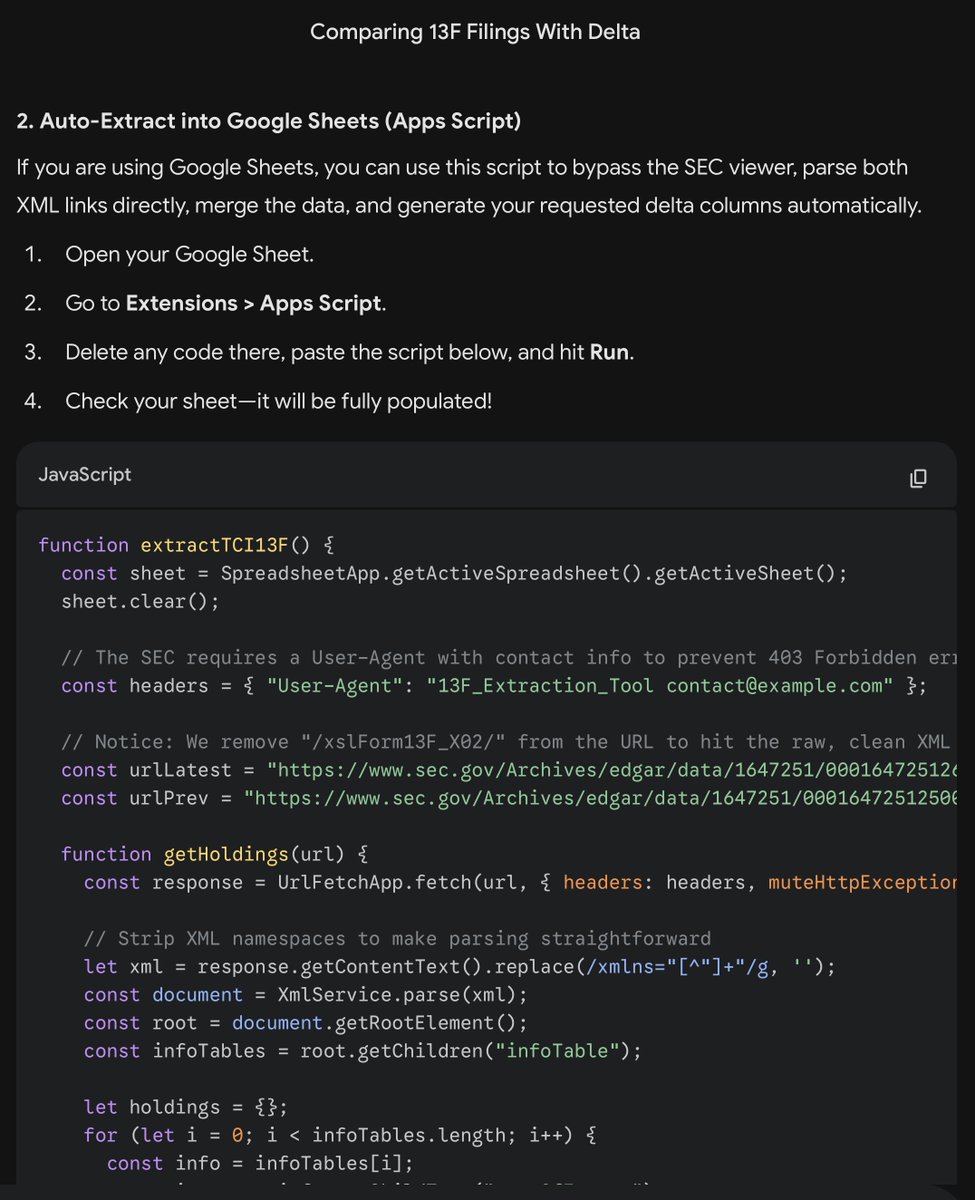Click comment Strip XML namespaces to make parsing straightforward
Viewport: 975px width, 1200px height.
pyautogui.click(x=397, y=939)
